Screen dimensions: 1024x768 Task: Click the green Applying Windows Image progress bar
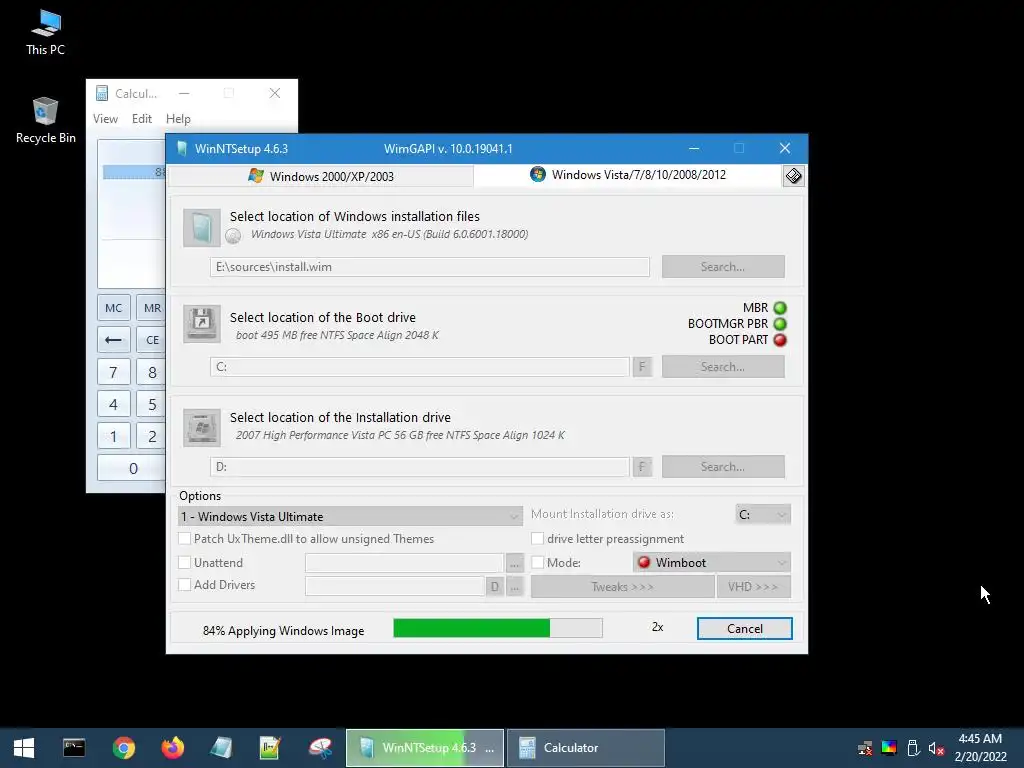(x=498, y=628)
